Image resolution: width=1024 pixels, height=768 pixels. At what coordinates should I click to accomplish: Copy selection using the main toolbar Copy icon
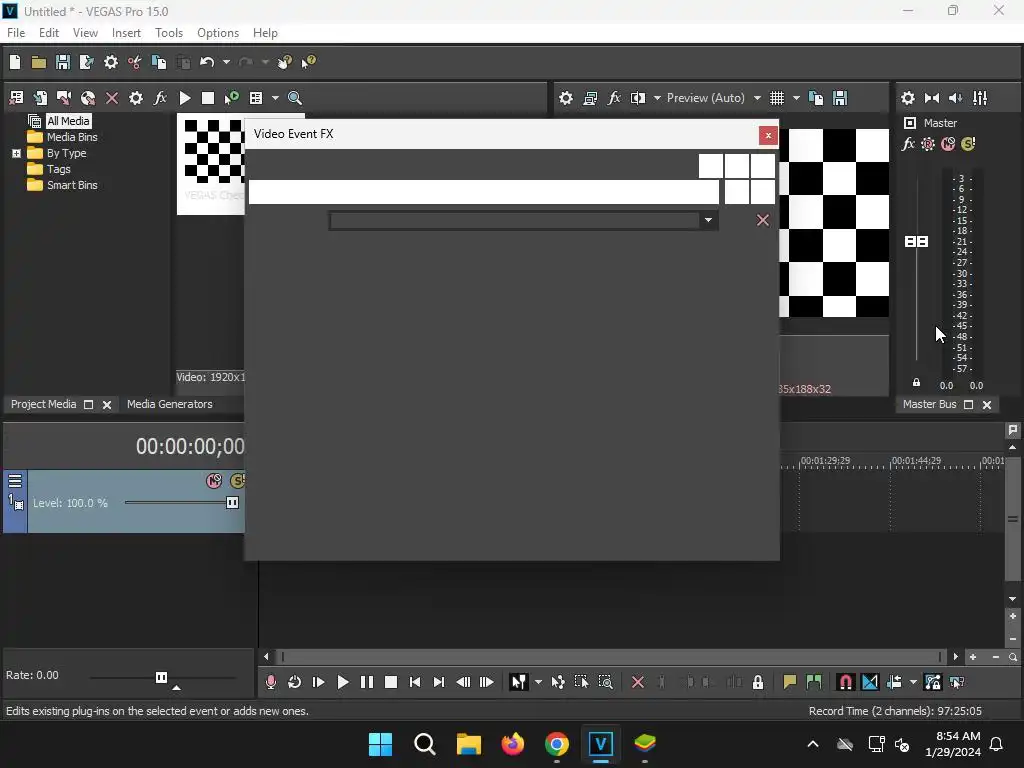tap(159, 62)
